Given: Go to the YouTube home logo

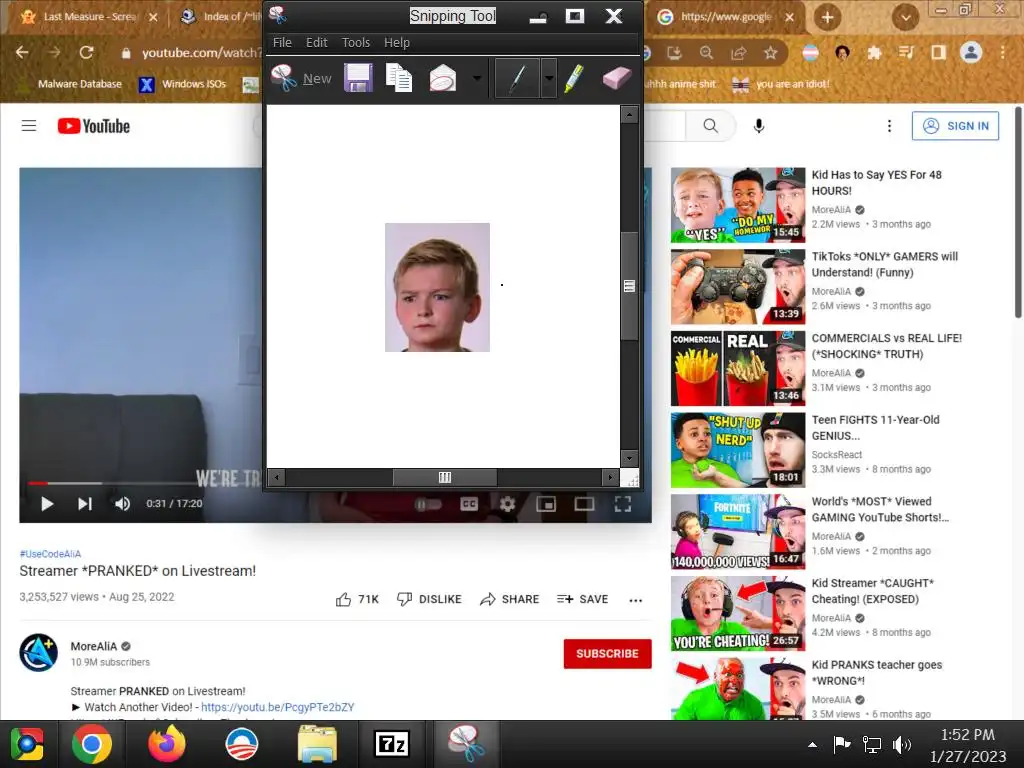Looking at the screenshot, I should point(93,126).
